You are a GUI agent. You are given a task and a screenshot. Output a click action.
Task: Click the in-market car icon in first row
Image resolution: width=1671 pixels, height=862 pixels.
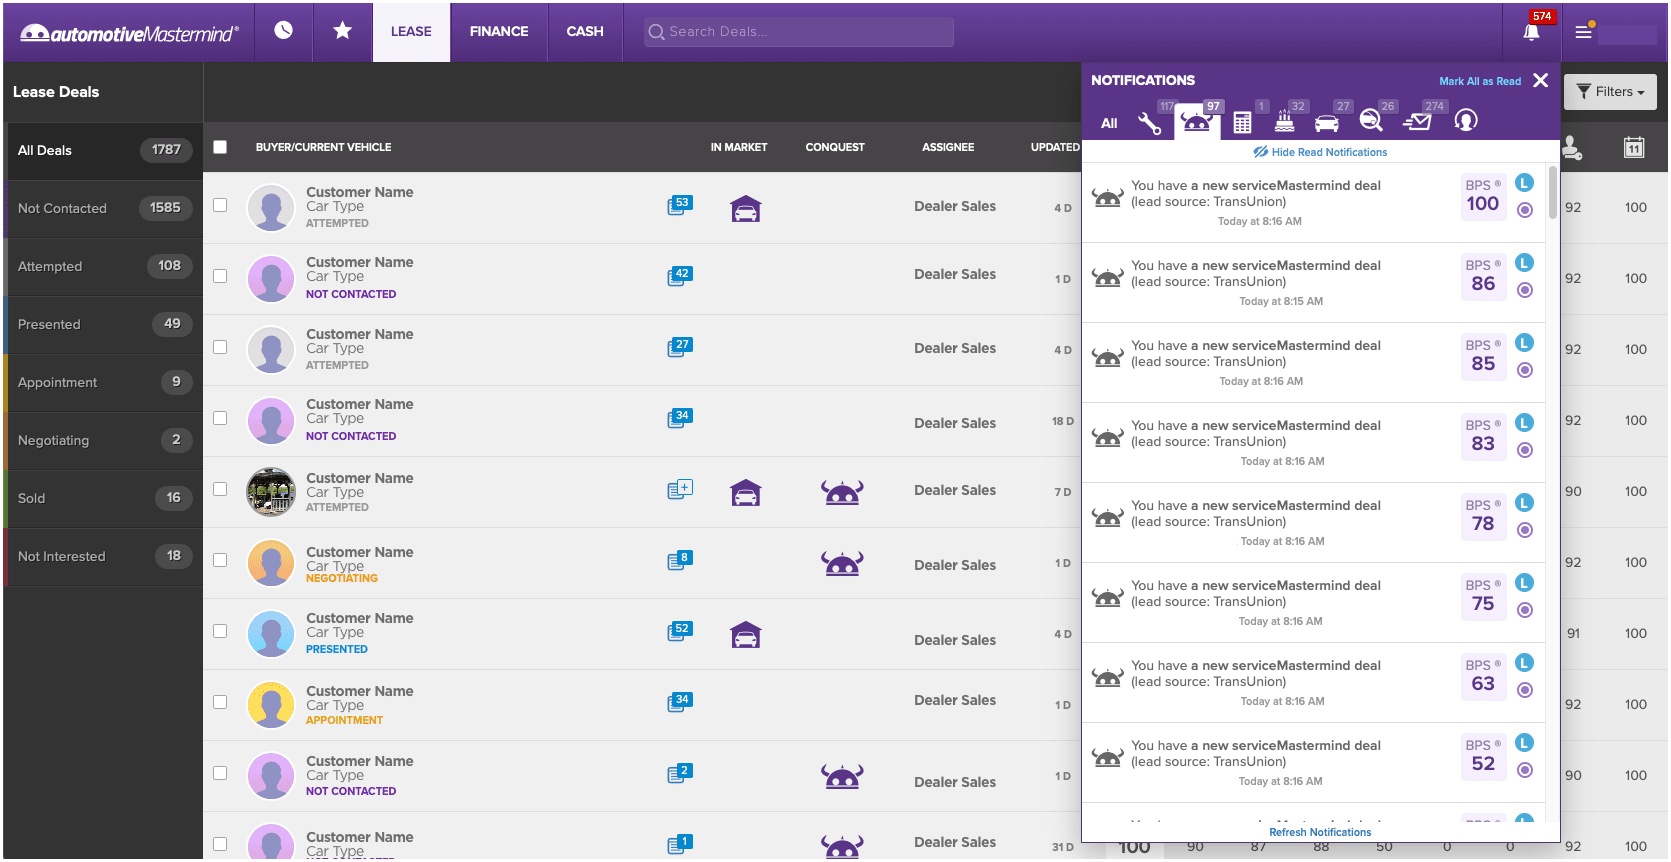(746, 209)
